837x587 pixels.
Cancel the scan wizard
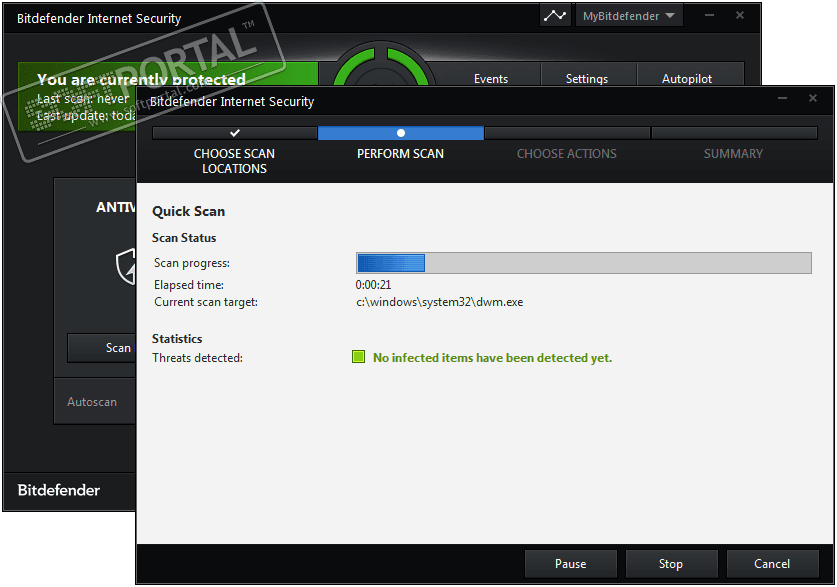[x=772, y=564]
